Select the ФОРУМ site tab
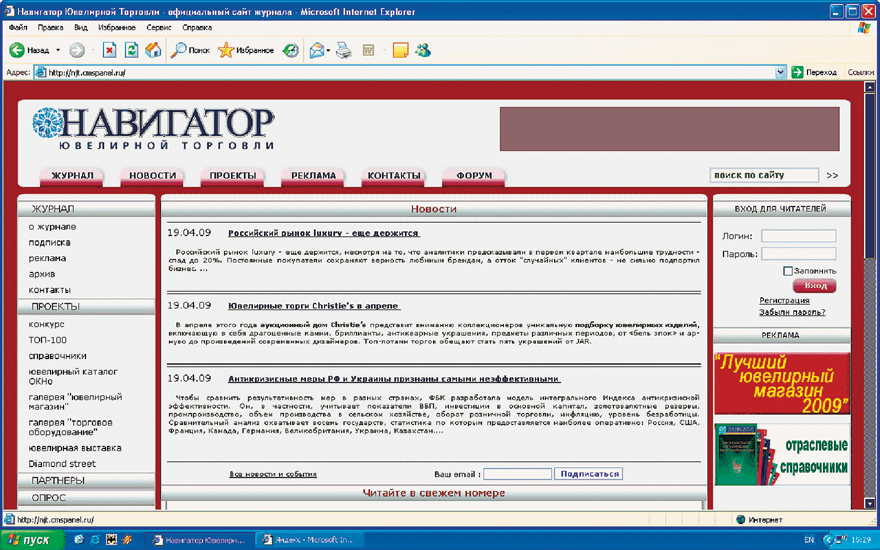 pyautogui.click(x=474, y=176)
